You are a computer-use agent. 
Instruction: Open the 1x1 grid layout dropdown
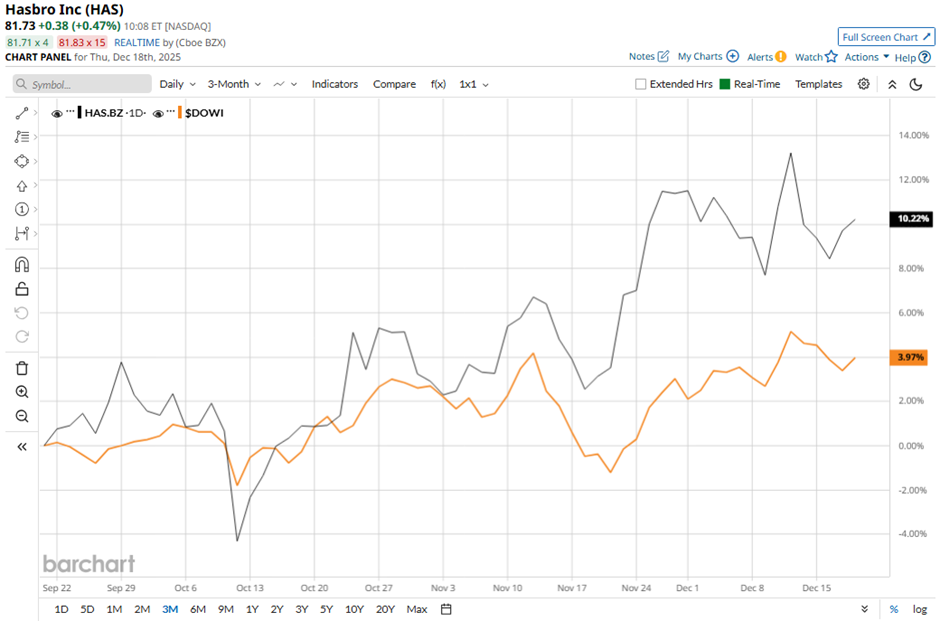[x=474, y=84]
